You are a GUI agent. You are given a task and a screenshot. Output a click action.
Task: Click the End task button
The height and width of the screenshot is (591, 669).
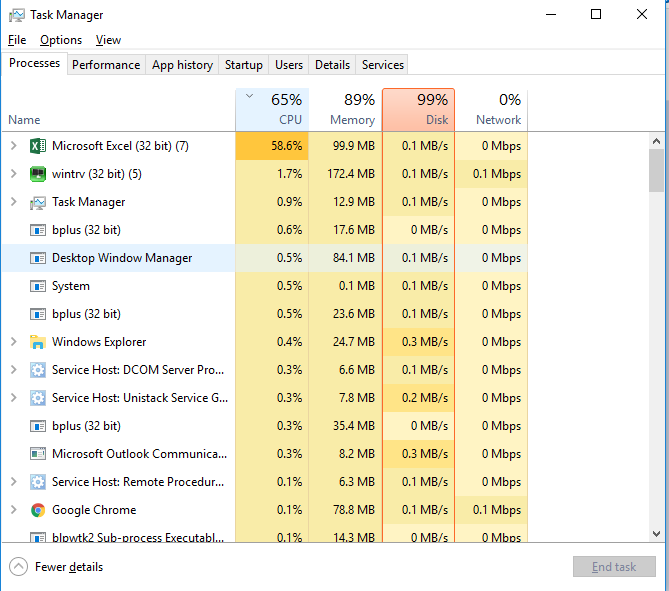pos(614,566)
